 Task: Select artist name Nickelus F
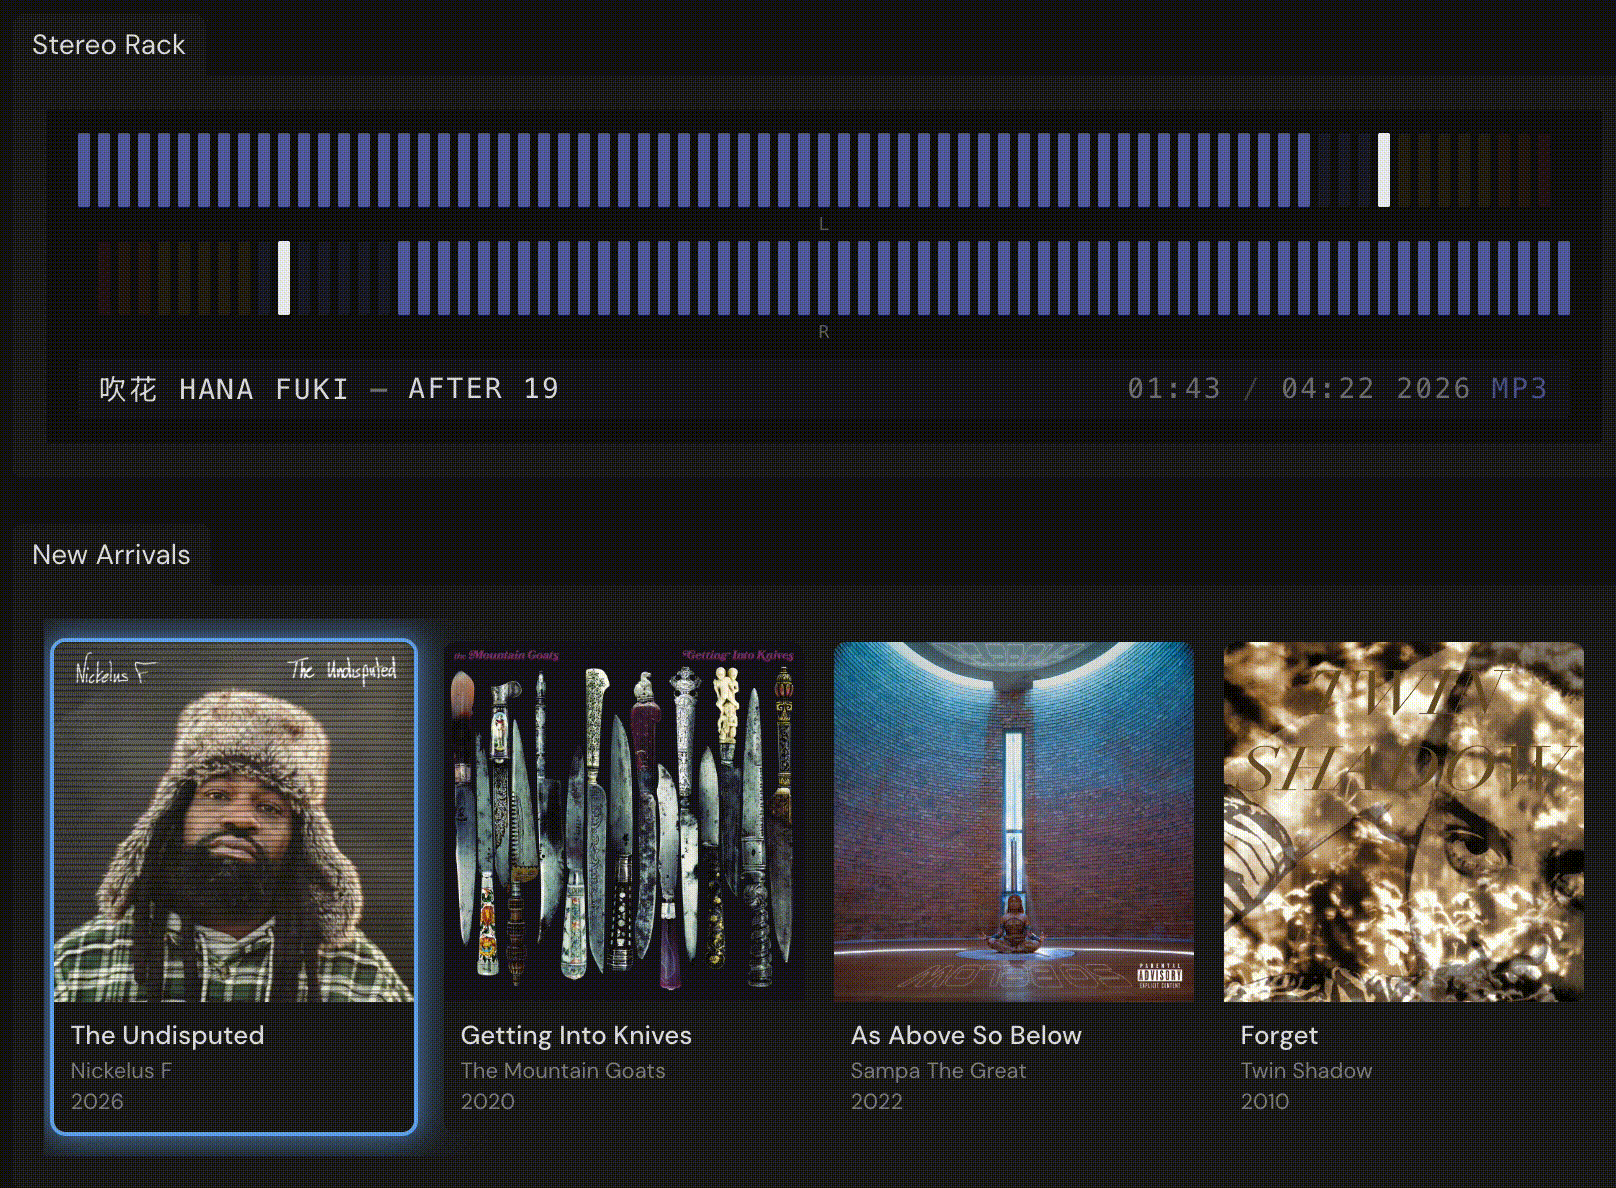pyautogui.click(x=121, y=1070)
